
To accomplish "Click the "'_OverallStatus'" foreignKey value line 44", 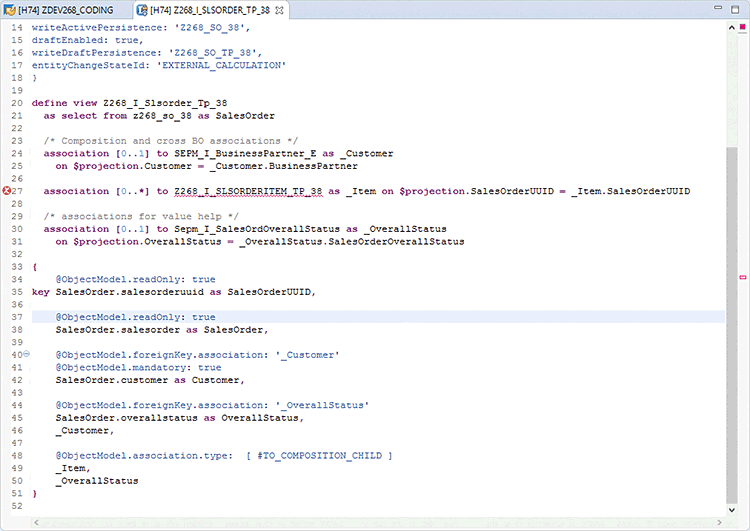I will pos(322,405).
